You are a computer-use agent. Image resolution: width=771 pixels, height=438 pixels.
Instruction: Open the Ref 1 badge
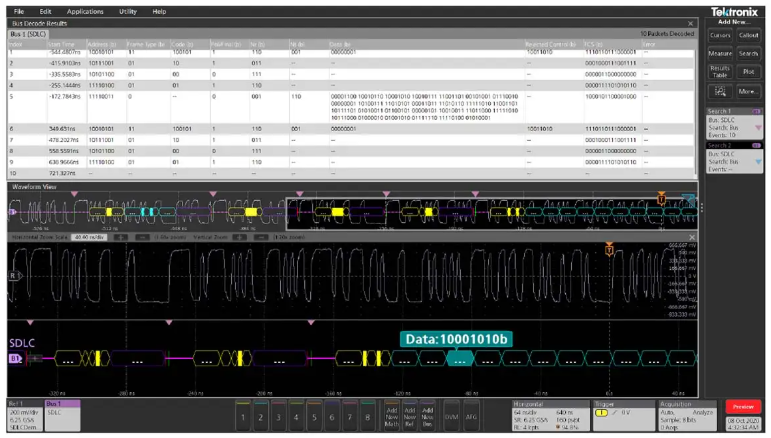click(26, 416)
